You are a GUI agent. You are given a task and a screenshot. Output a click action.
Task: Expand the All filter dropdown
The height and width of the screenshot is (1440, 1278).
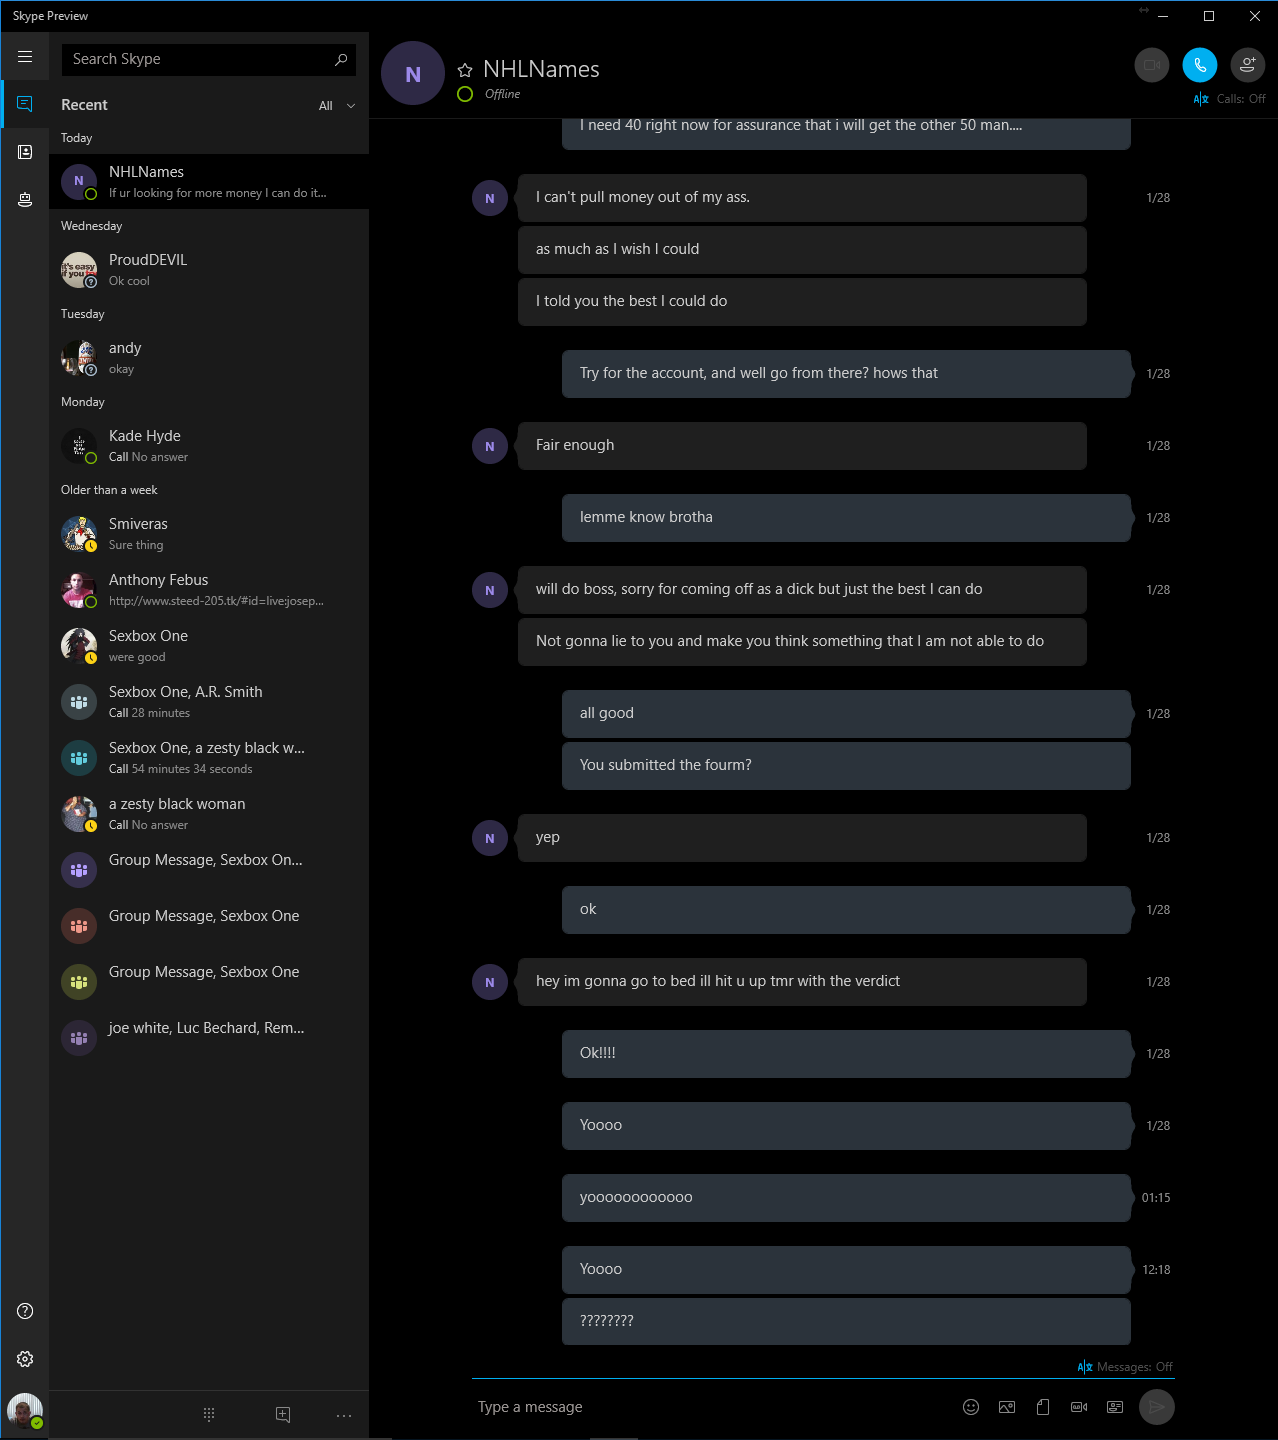pyautogui.click(x=337, y=106)
